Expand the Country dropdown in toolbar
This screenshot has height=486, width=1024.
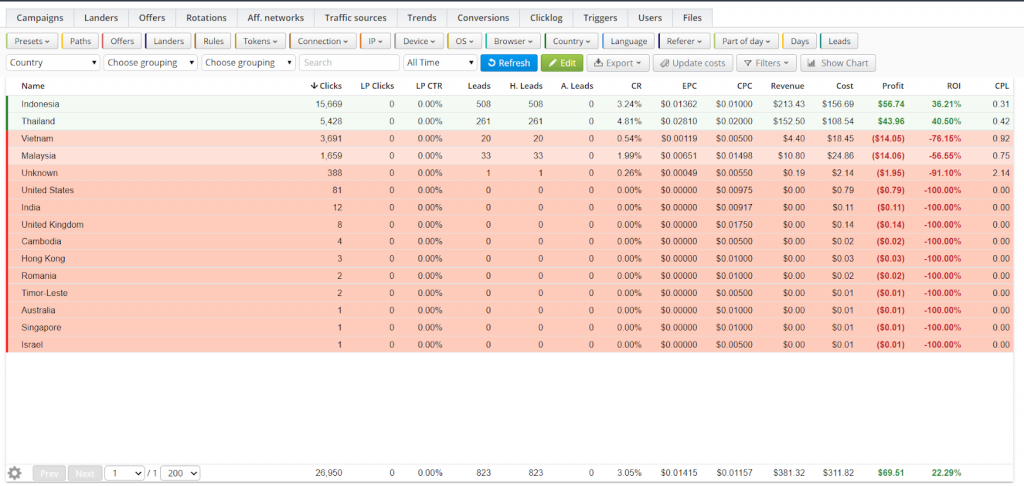click(571, 41)
